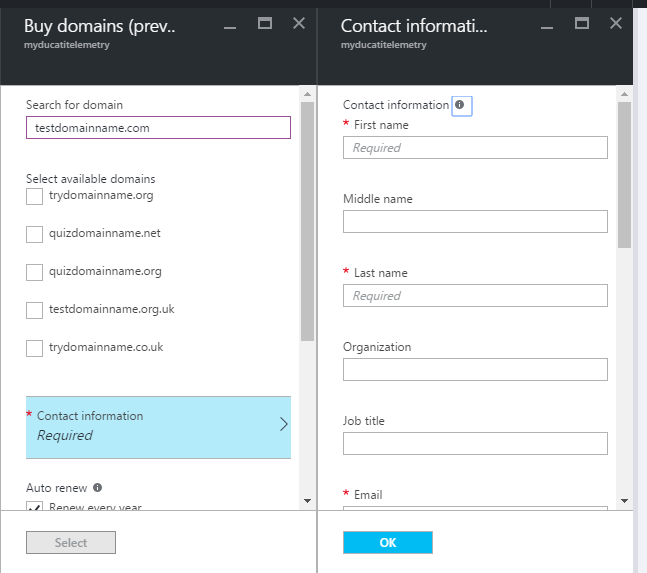
Task: Check the trydomainname.org checkbox
Action: (x=35, y=196)
